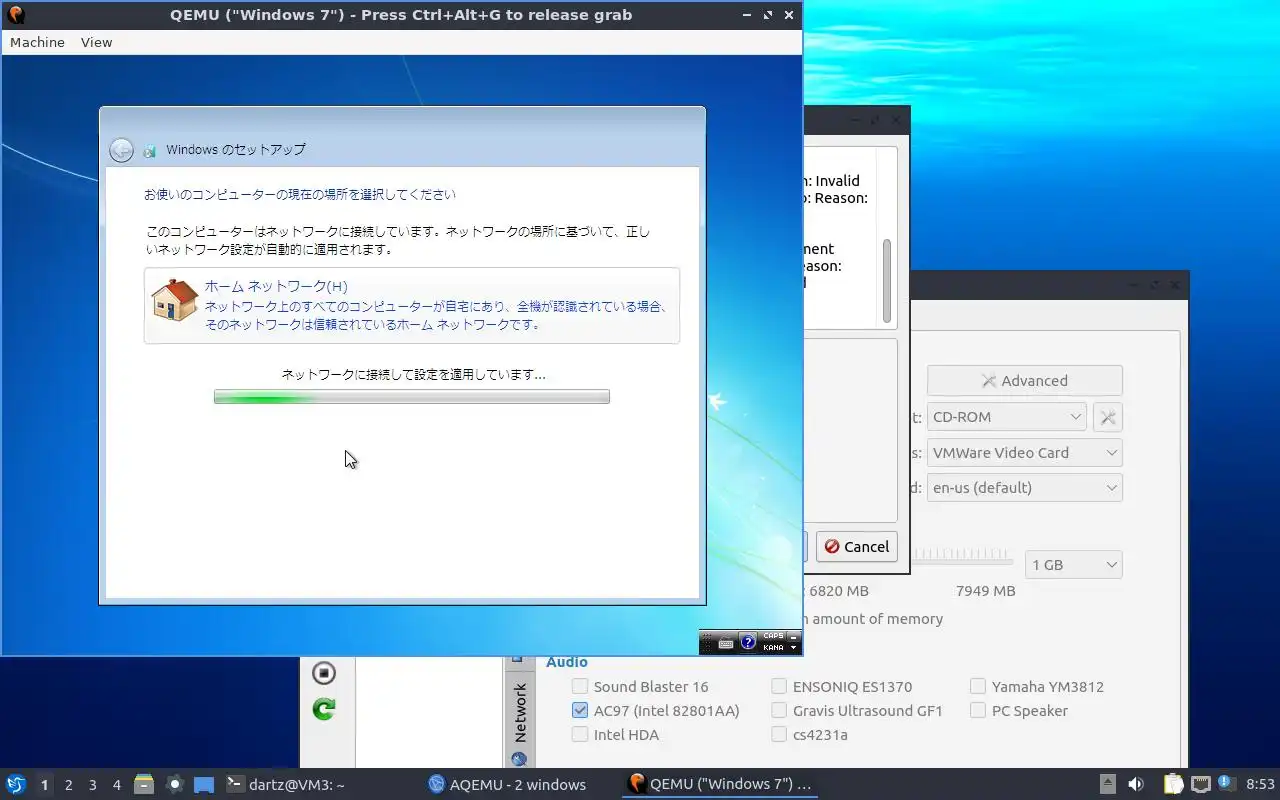Open the start menu bird icon
The width and height of the screenshot is (1280, 800).
pos(15,784)
